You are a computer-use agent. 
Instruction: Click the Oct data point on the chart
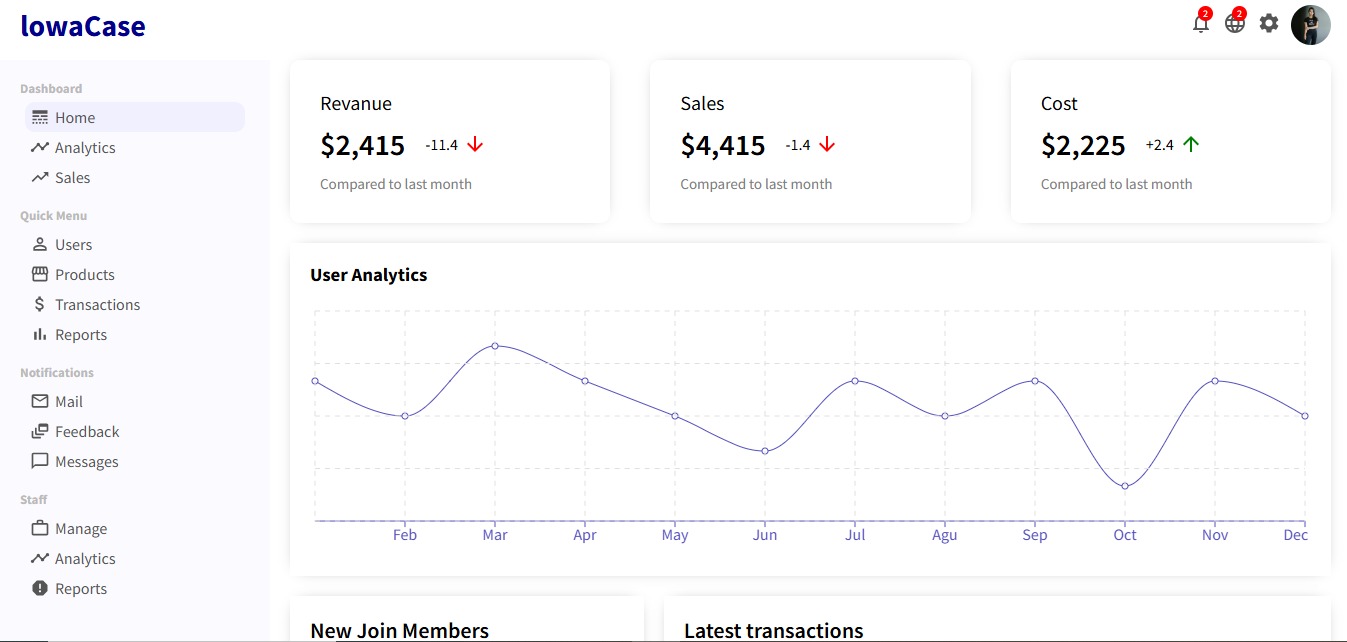tap(1125, 486)
